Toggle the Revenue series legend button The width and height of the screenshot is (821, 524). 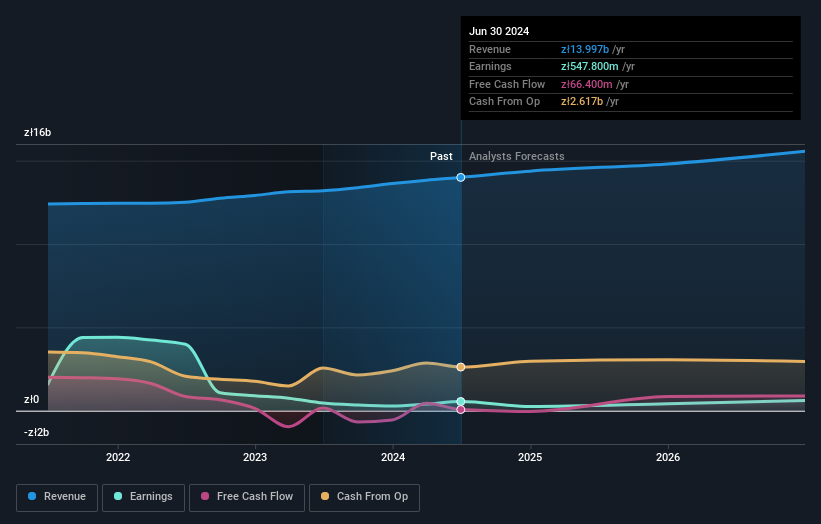click(57, 497)
